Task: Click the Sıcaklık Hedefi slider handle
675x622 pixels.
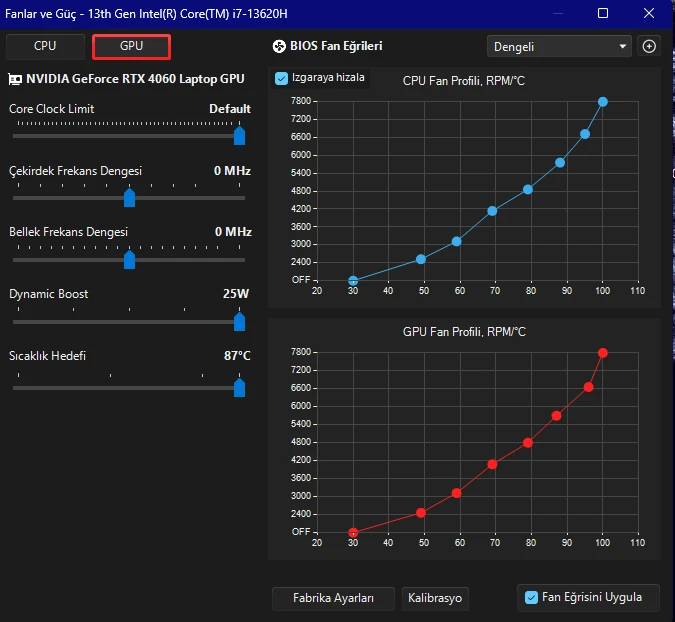Action: point(239,388)
